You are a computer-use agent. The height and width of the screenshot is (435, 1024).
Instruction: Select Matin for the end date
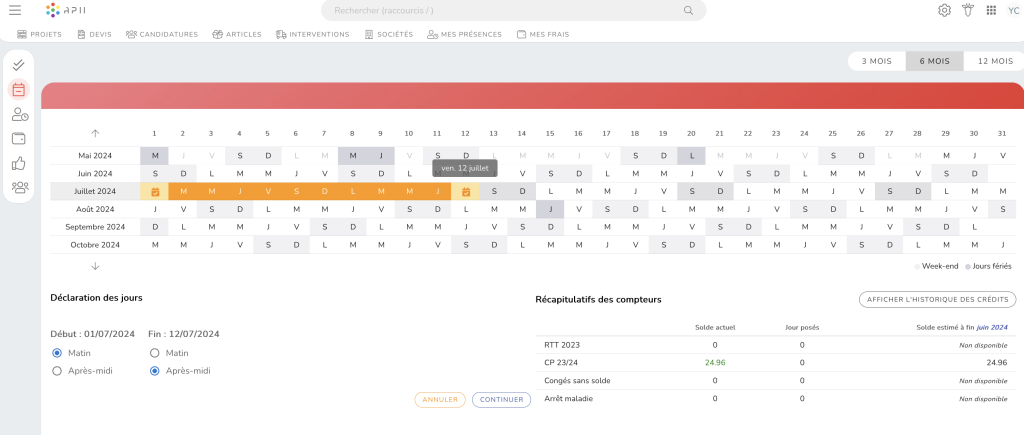click(154, 353)
